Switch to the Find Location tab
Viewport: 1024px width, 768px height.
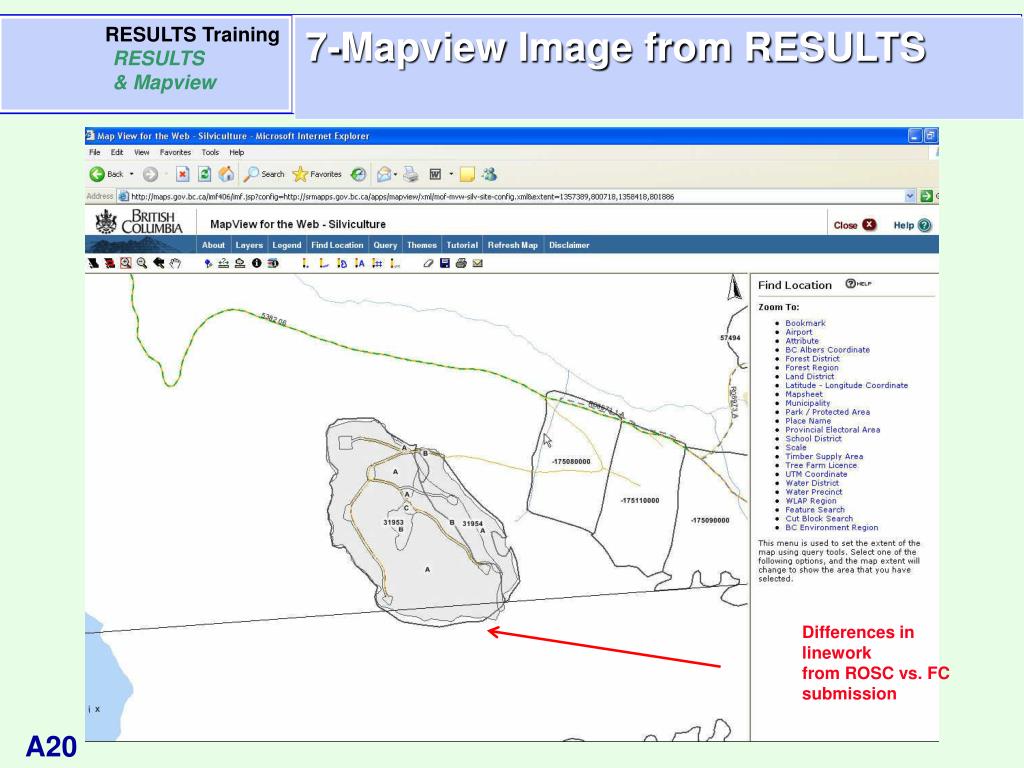[337, 245]
